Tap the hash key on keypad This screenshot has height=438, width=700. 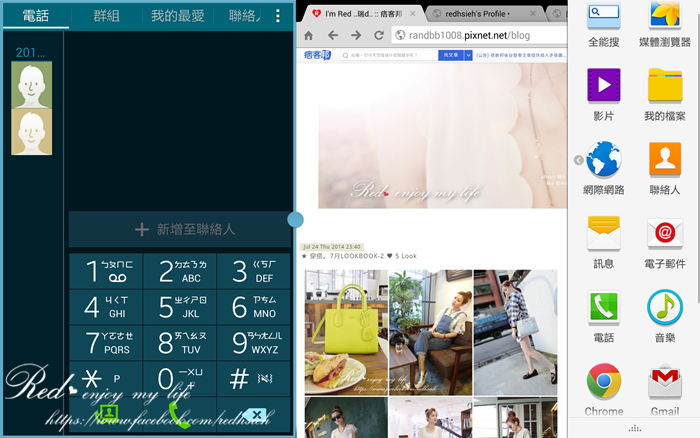click(254, 379)
